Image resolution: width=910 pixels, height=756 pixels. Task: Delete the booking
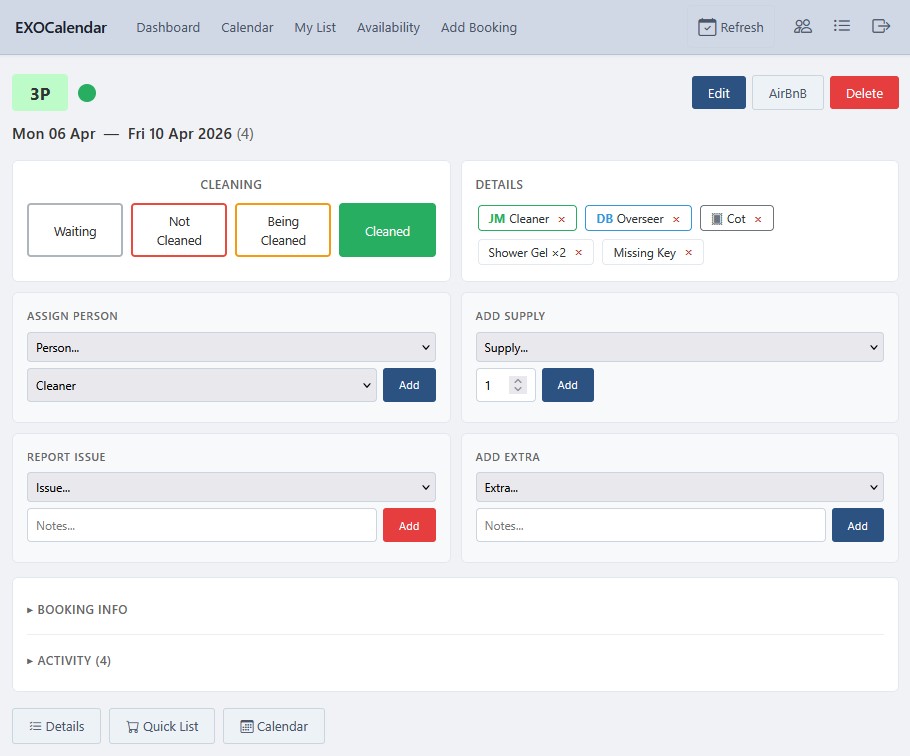[x=864, y=92]
